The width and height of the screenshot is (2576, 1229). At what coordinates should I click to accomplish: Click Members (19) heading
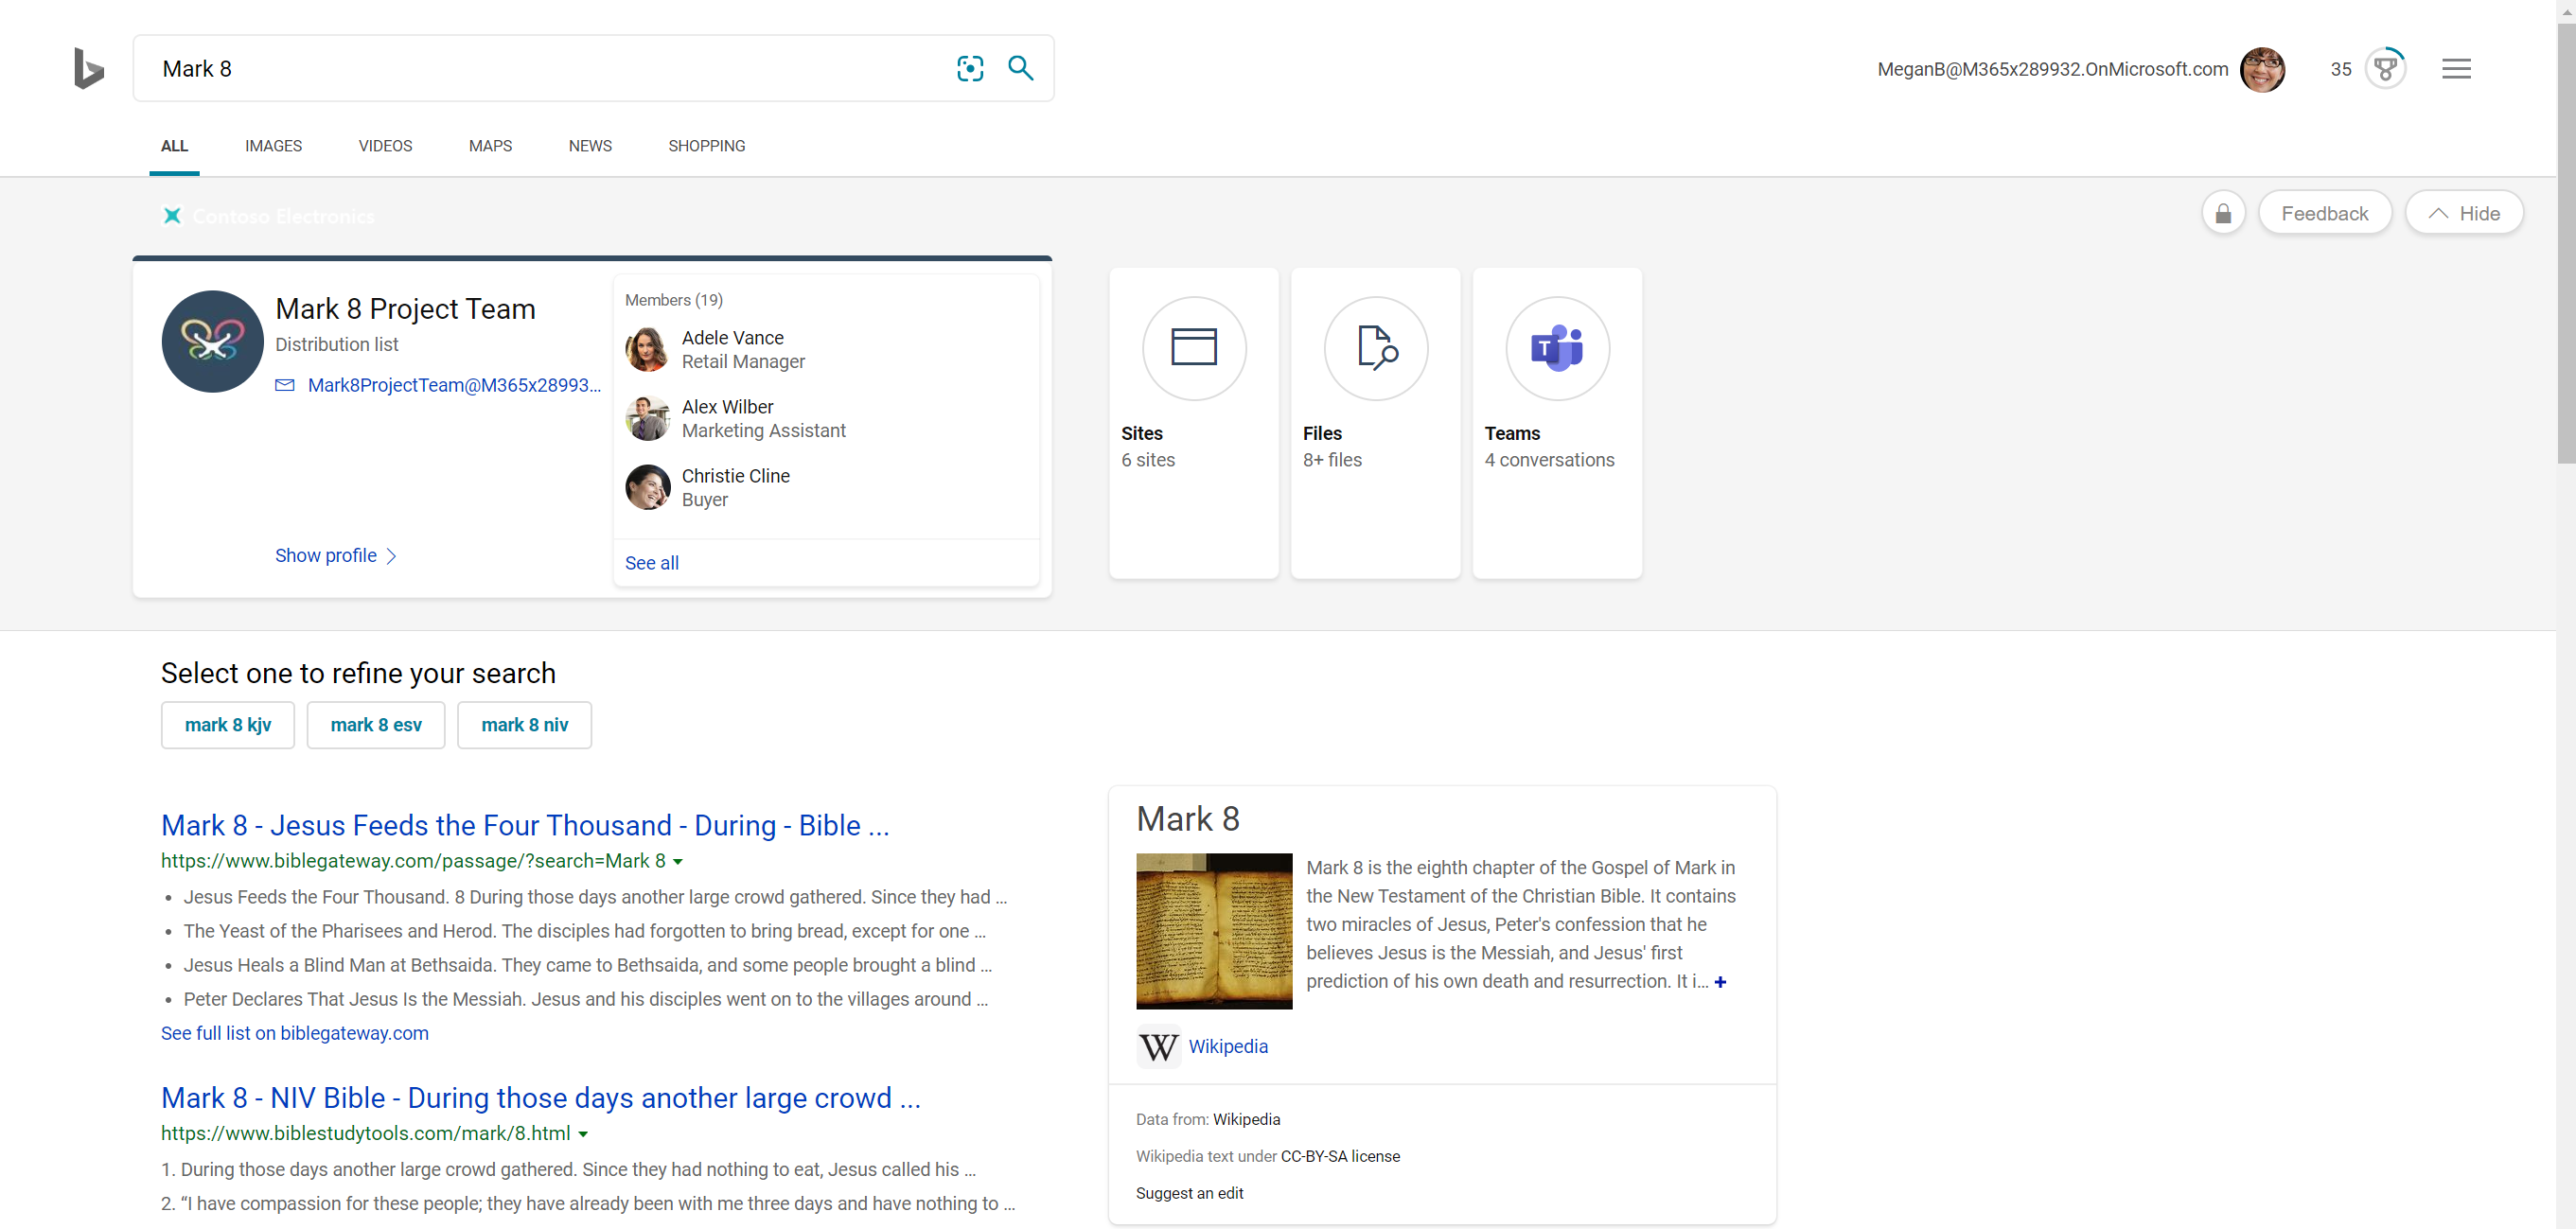click(674, 300)
